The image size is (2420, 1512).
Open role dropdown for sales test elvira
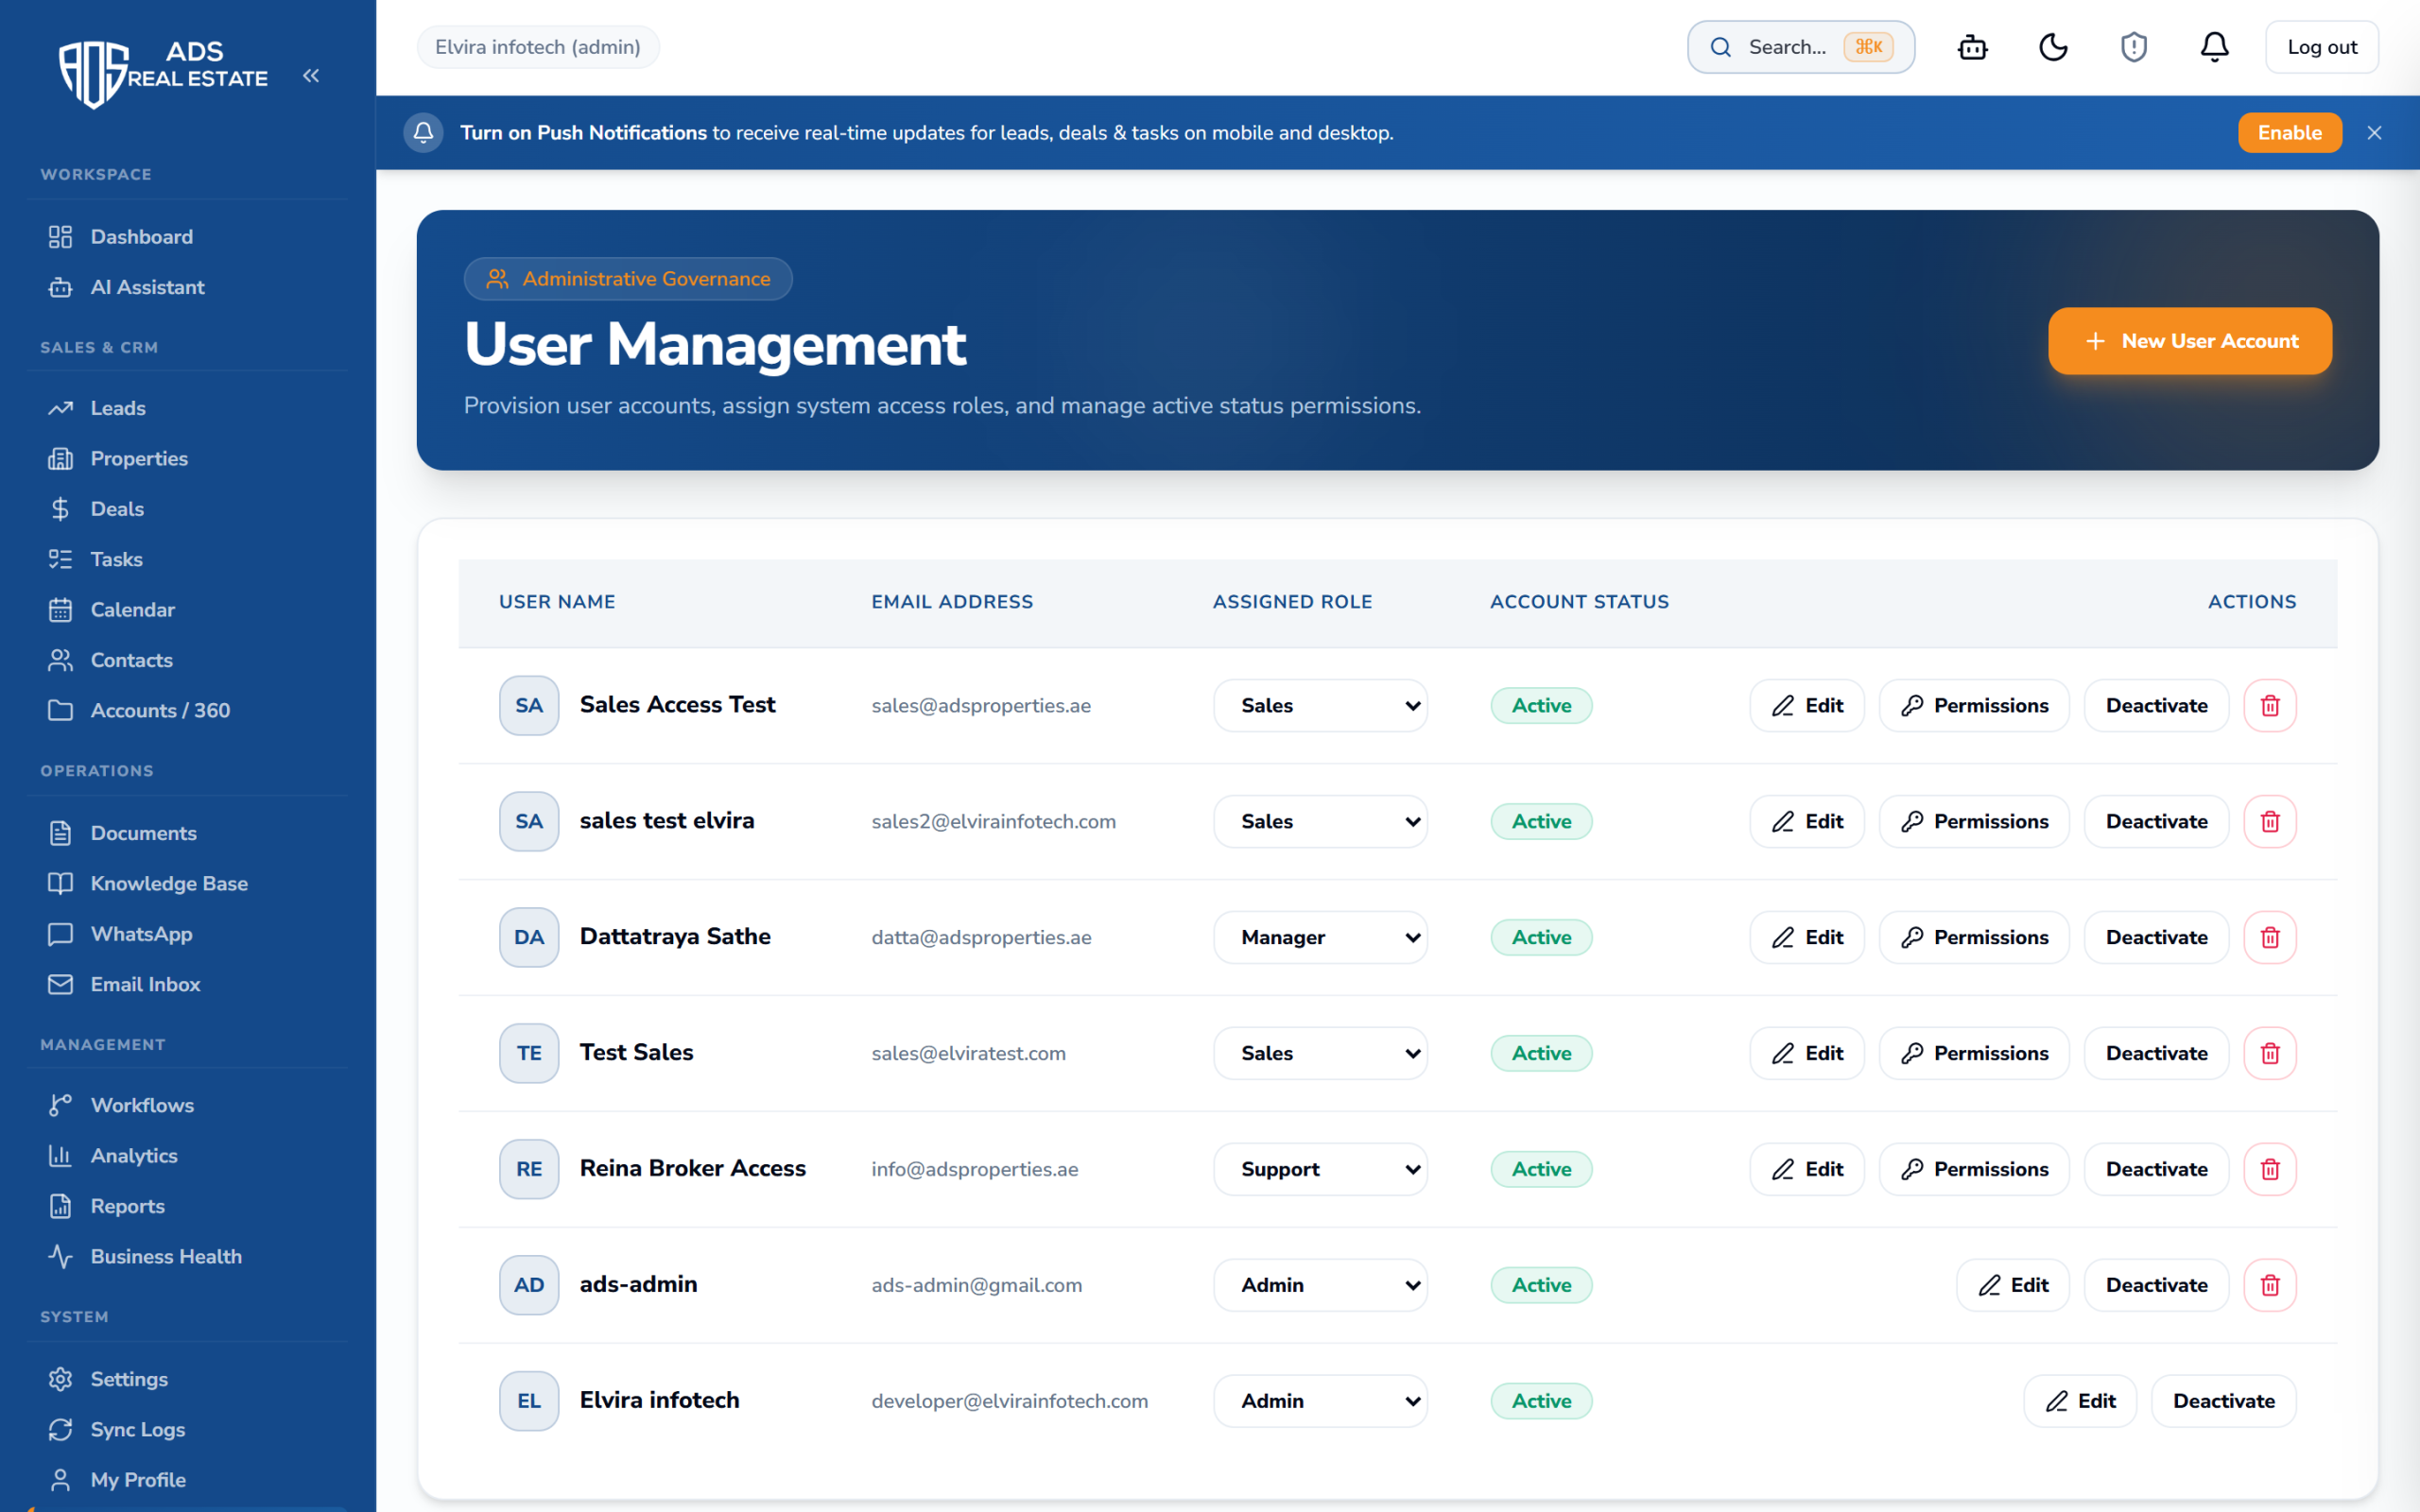coord(1320,821)
